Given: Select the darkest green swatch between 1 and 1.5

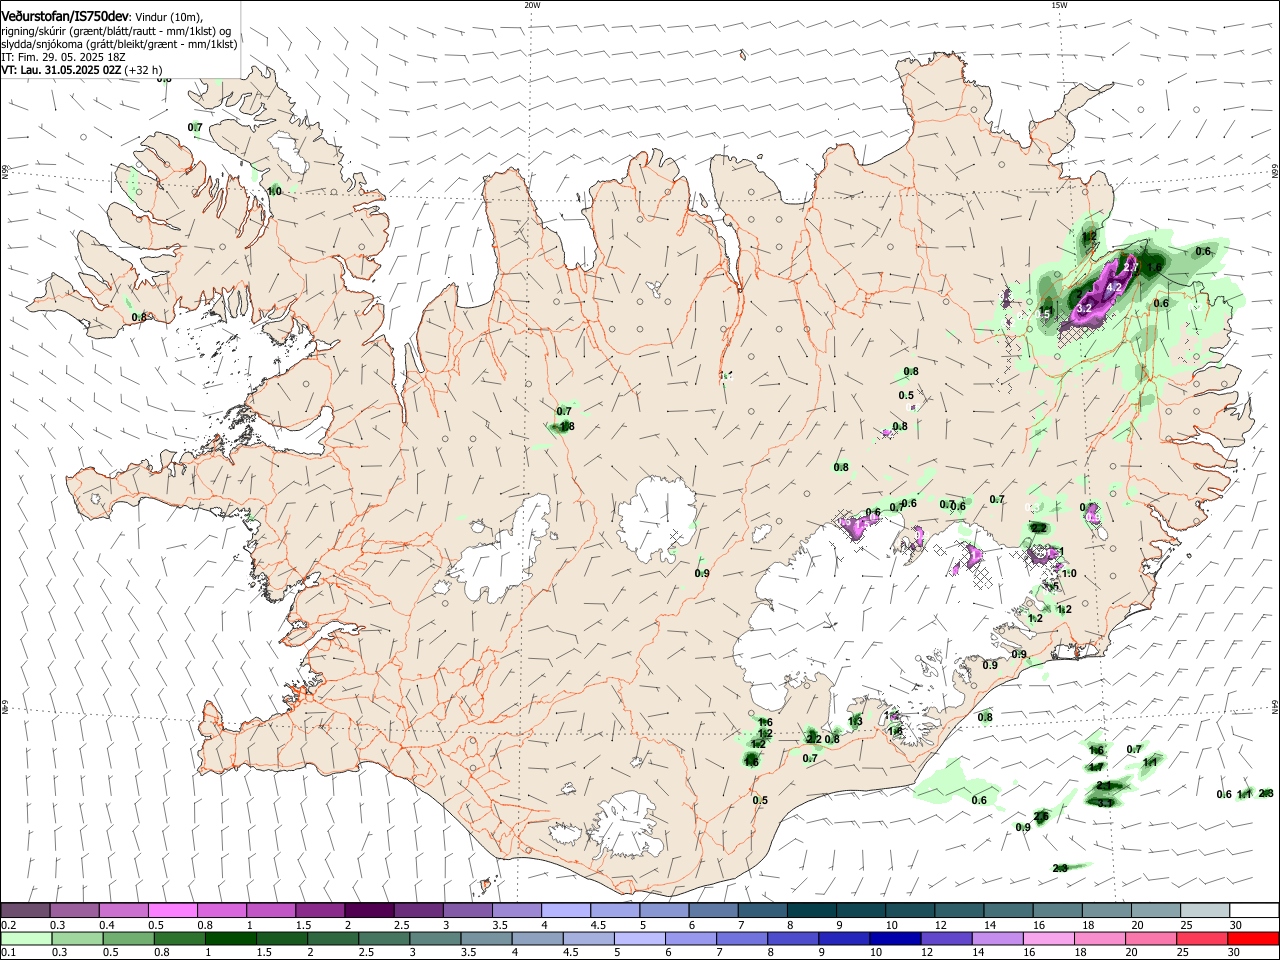Looking at the screenshot, I should [x=230, y=939].
